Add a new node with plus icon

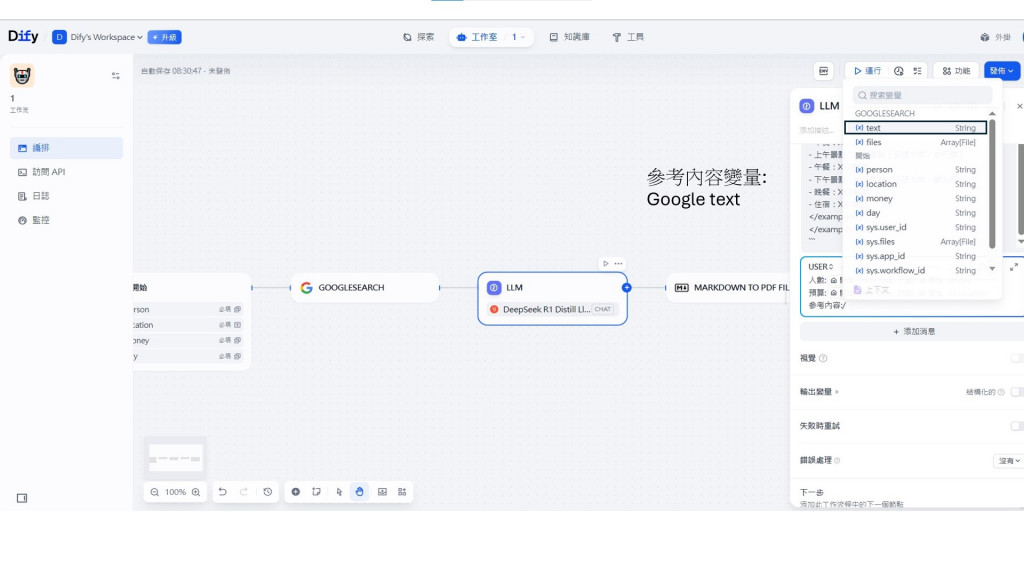pyautogui.click(x=296, y=492)
